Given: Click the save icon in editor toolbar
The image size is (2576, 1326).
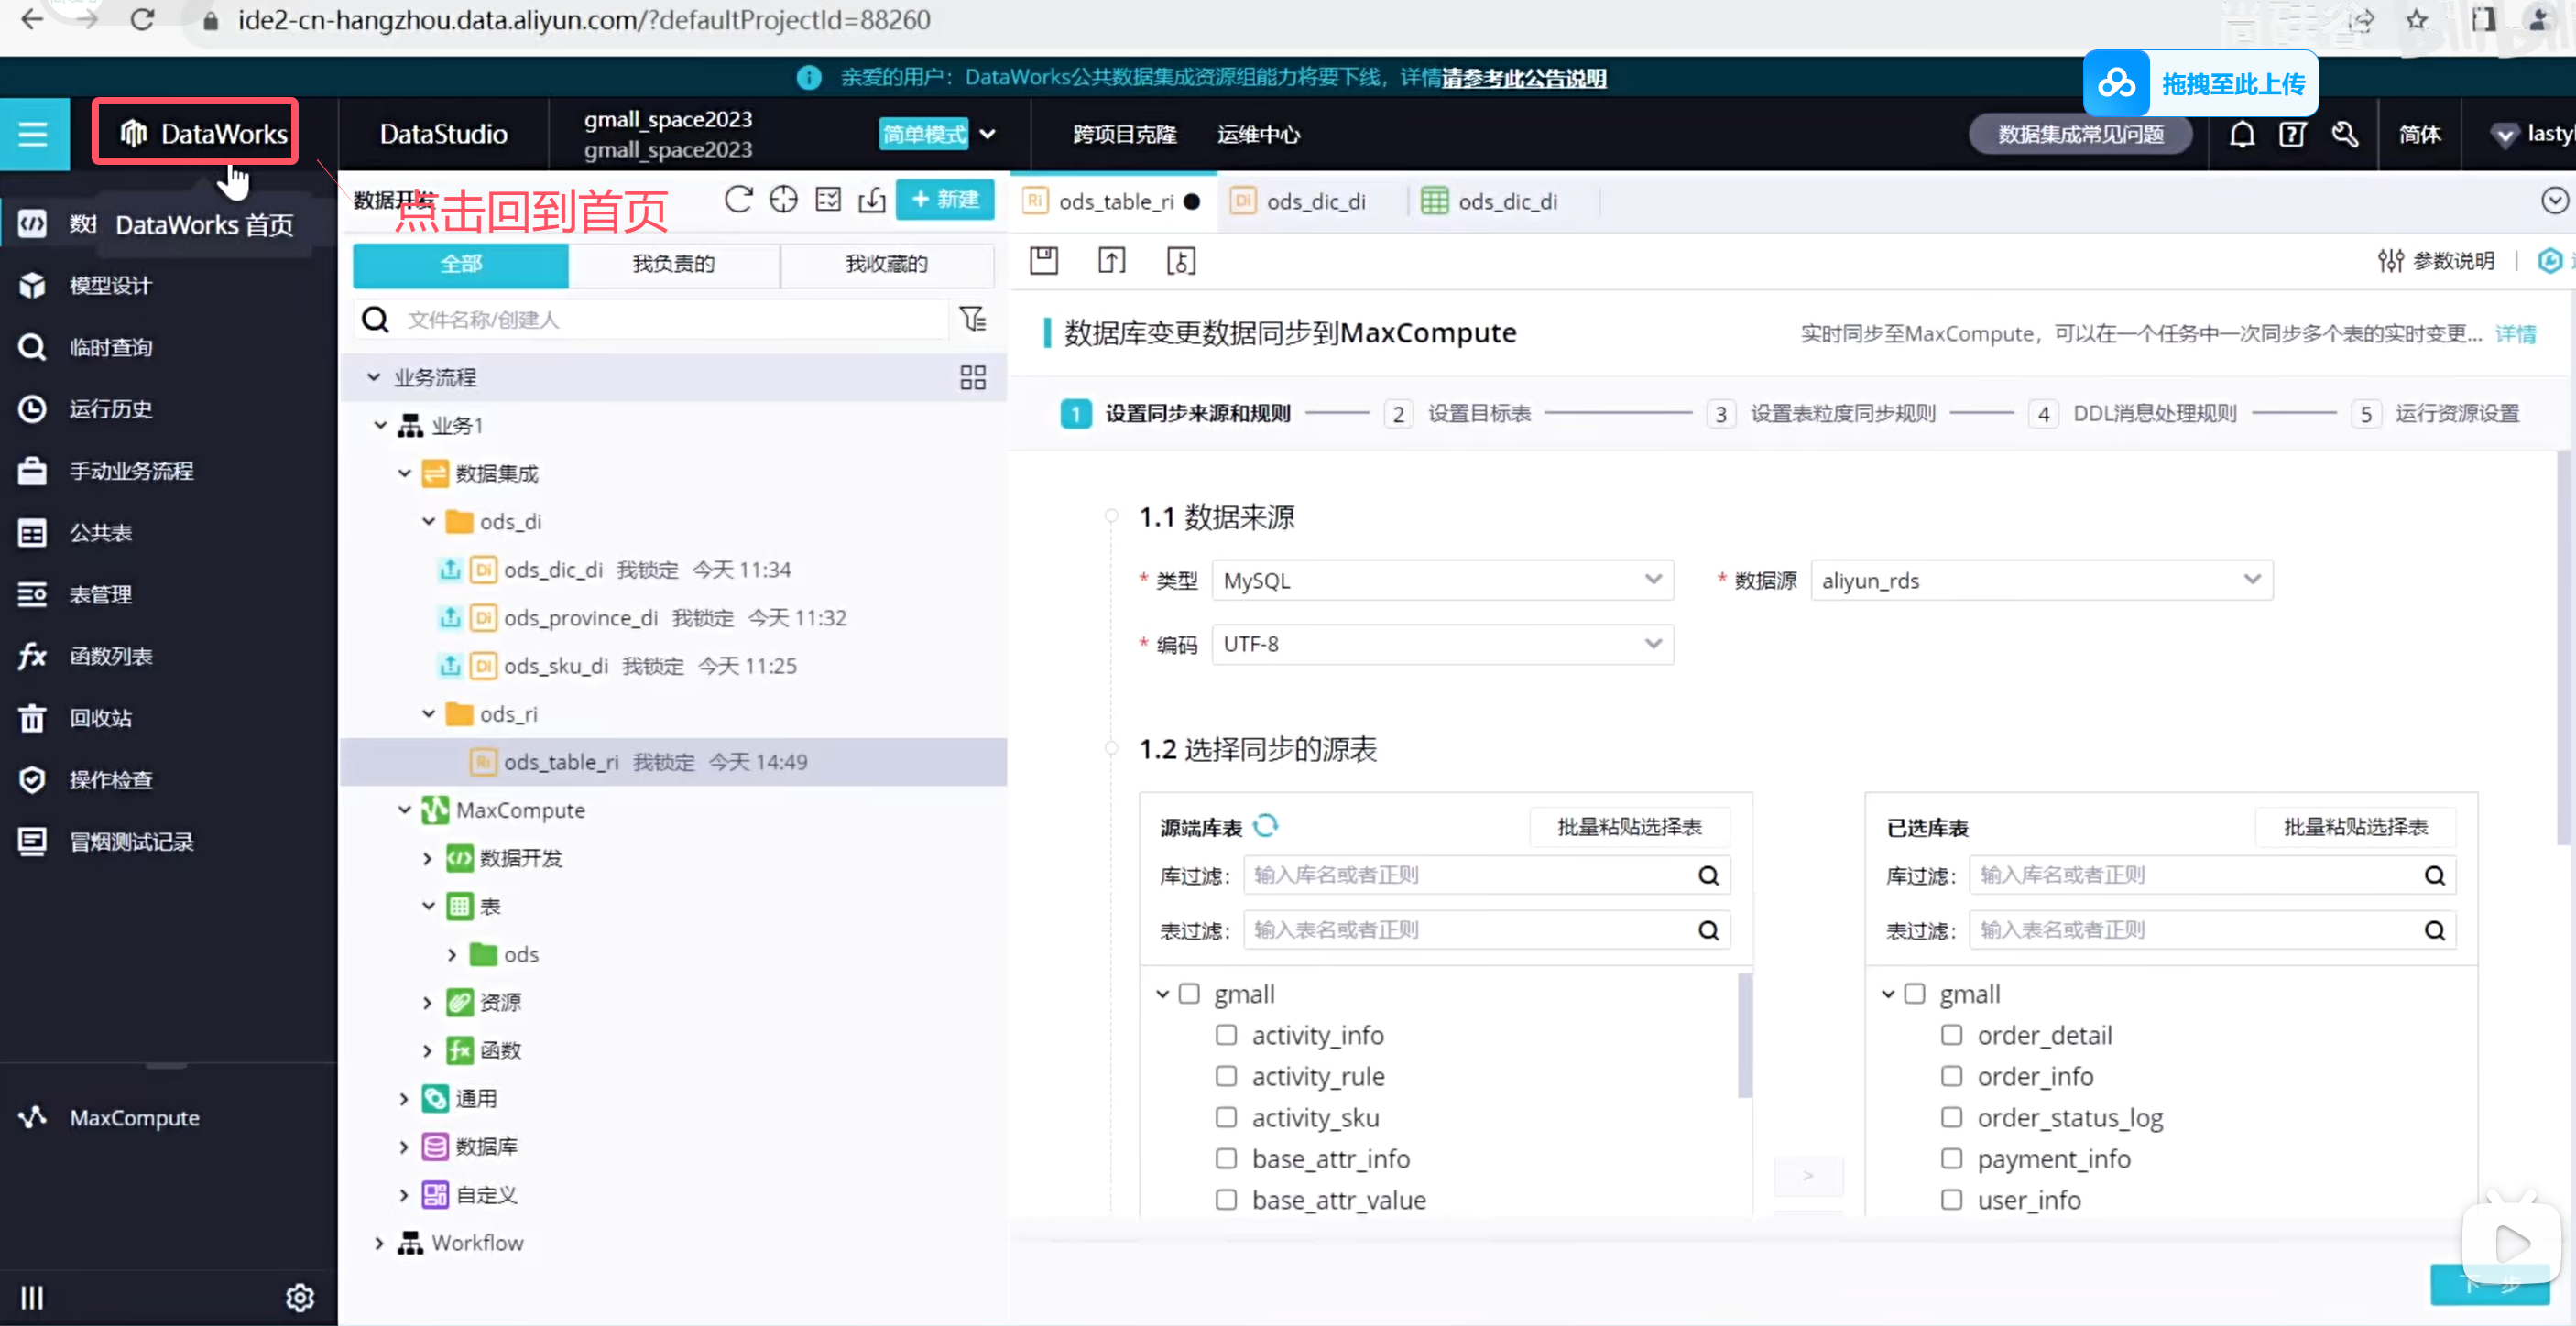Looking at the screenshot, I should pos(1043,261).
